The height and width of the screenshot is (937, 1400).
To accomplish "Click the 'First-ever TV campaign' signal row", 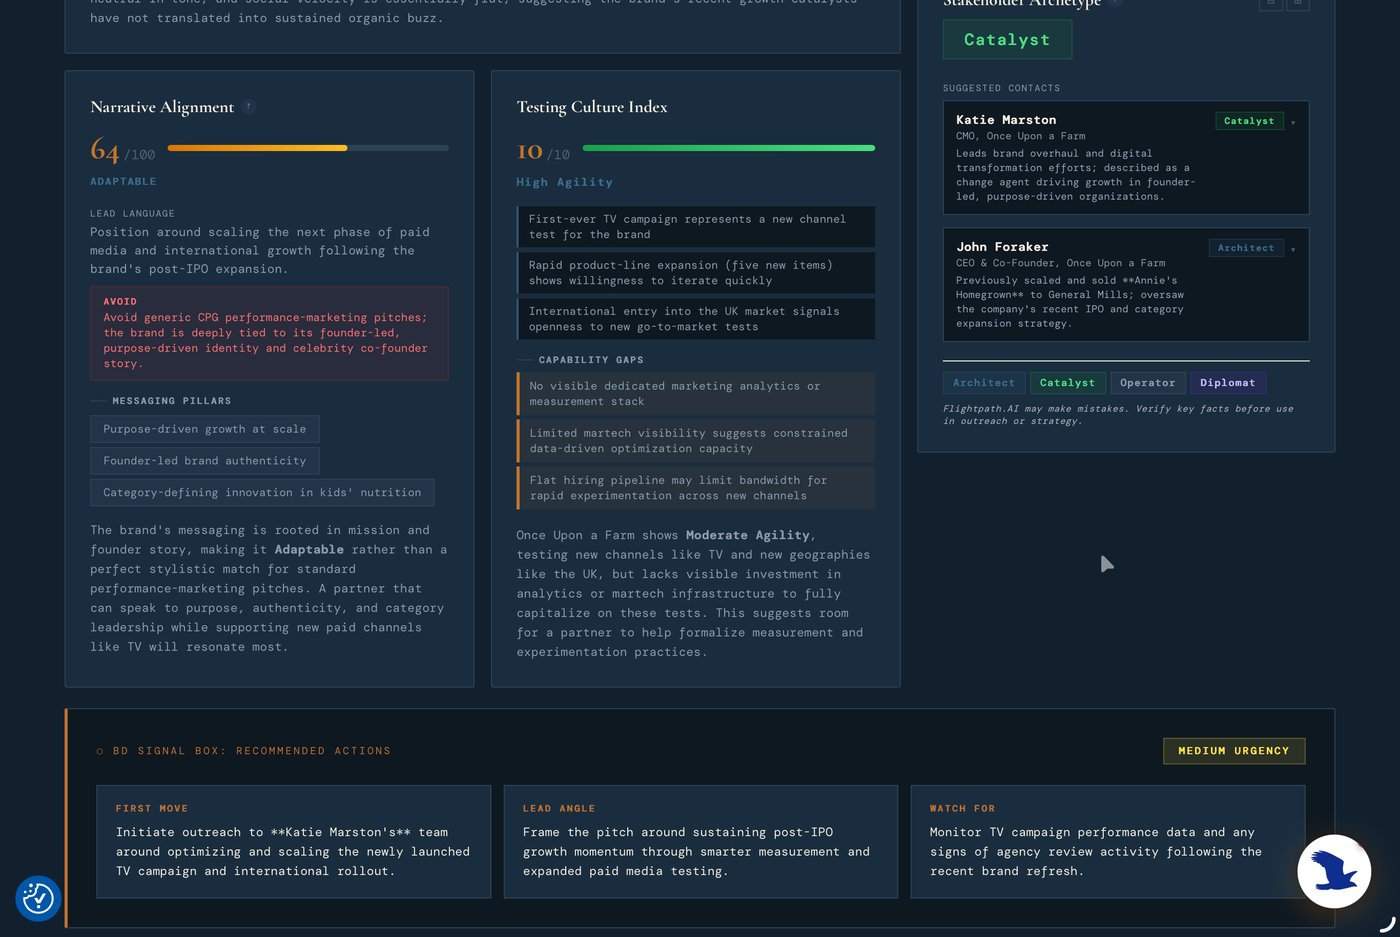I will [x=695, y=227].
